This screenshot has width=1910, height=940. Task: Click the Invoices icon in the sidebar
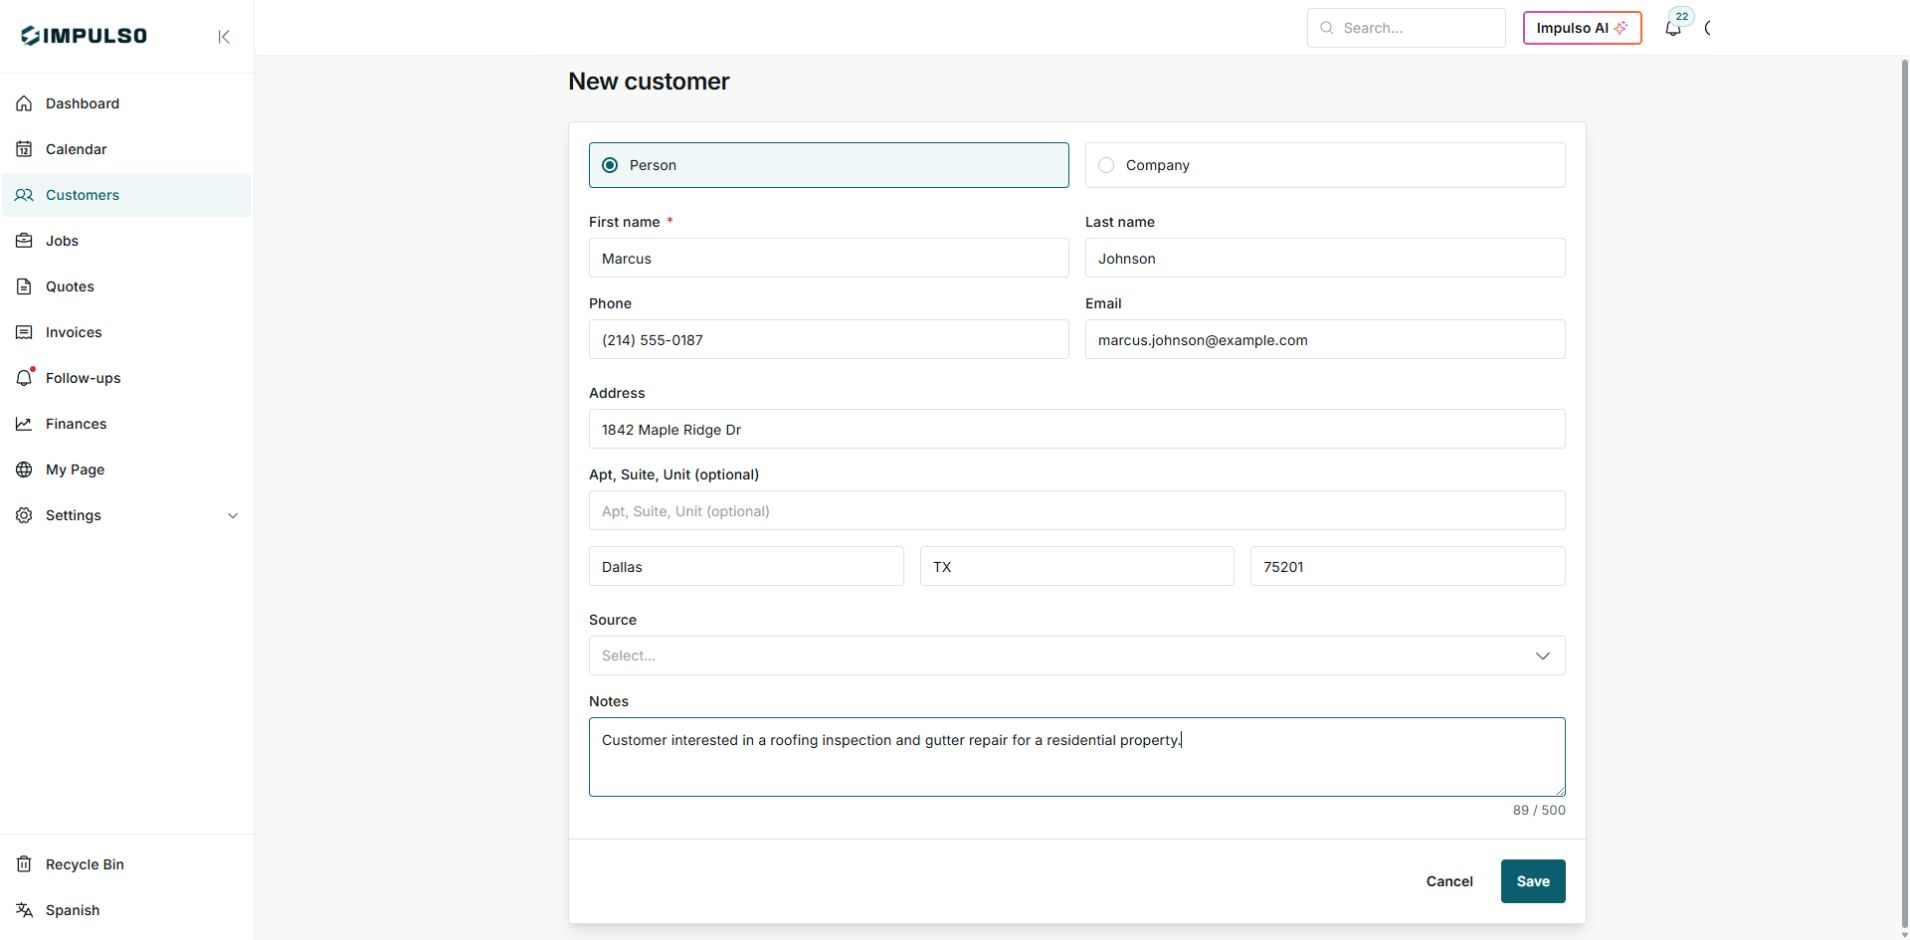(x=24, y=332)
